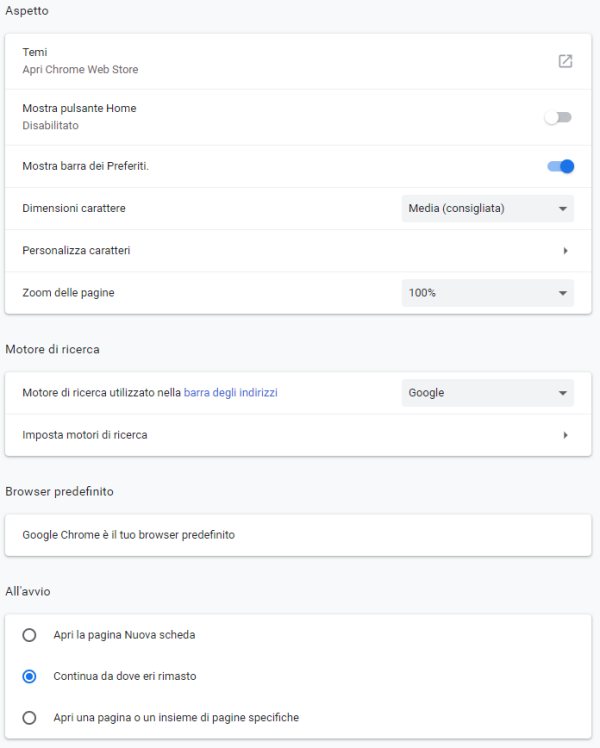Screen dimensions: 600x748
Task: Disable the Mostra barra dei Preferiti toggle
Action: [x=561, y=166]
